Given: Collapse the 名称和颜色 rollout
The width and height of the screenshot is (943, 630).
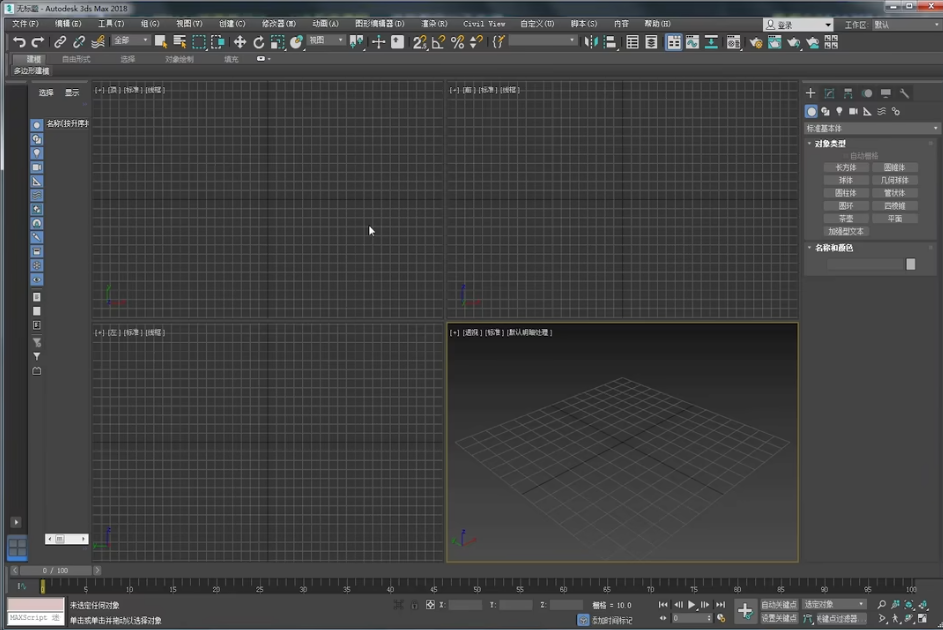Looking at the screenshot, I should click(833, 248).
